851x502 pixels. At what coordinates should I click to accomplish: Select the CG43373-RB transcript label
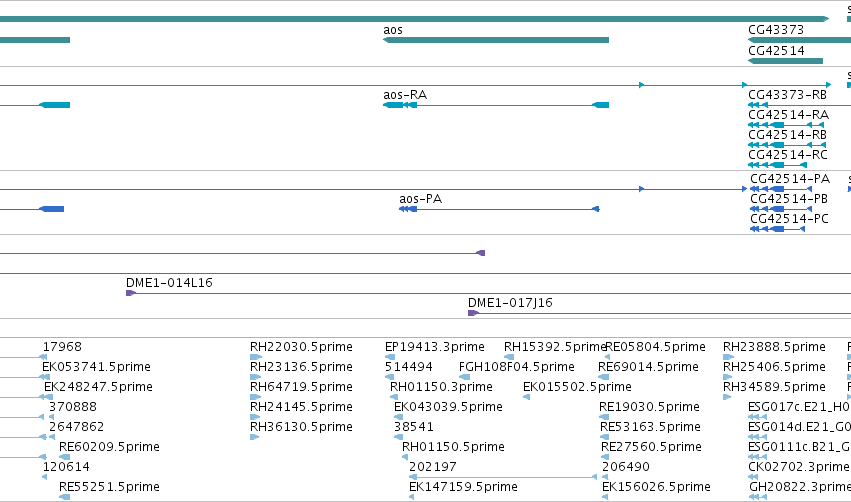(x=787, y=95)
